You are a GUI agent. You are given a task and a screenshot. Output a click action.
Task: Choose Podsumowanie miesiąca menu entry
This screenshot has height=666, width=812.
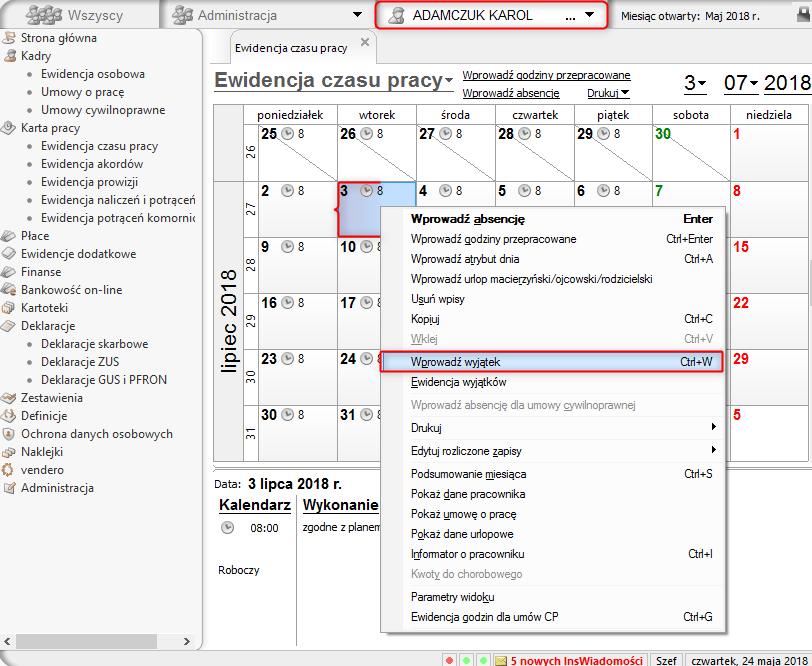coord(552,474)
